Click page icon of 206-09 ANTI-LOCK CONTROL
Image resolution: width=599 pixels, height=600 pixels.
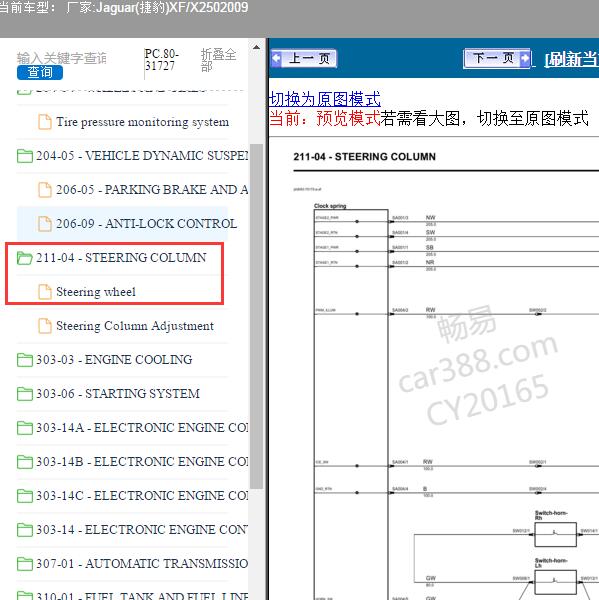45,223
